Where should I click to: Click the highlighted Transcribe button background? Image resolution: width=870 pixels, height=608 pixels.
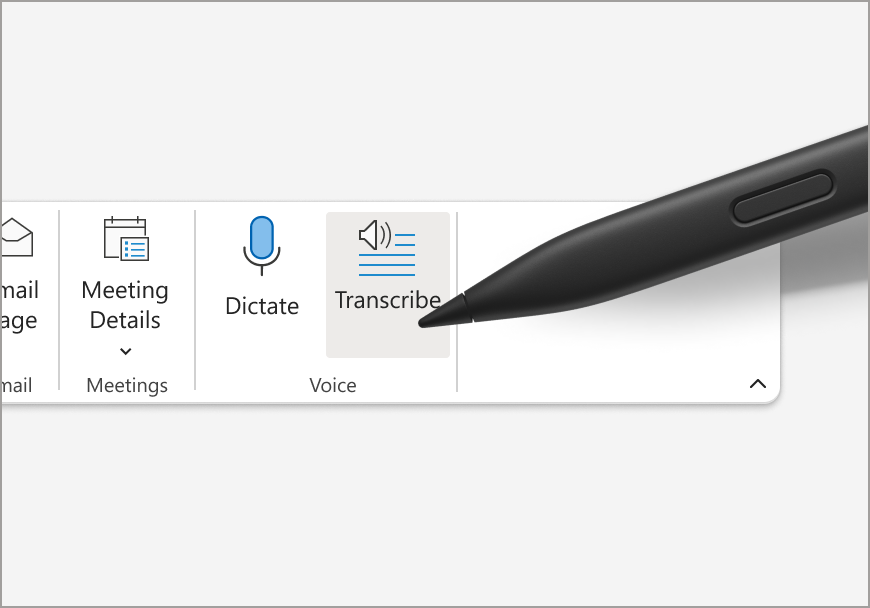[388, 285]
